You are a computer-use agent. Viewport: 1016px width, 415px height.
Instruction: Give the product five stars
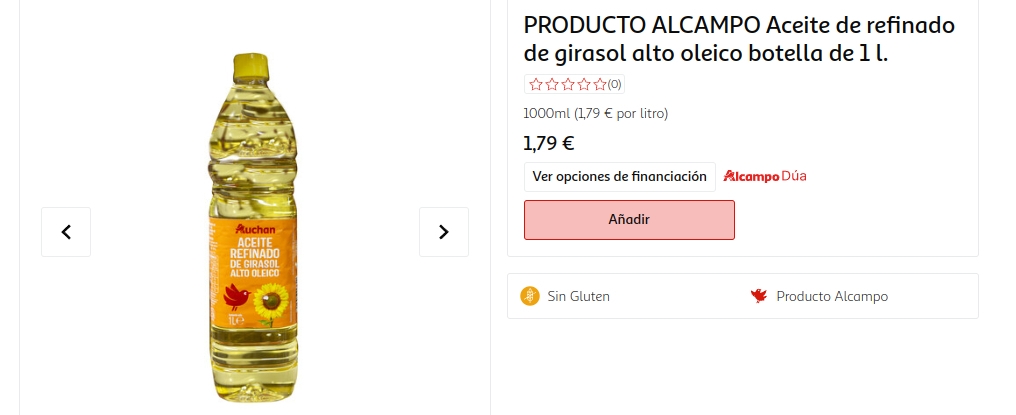tap(600, 85)
